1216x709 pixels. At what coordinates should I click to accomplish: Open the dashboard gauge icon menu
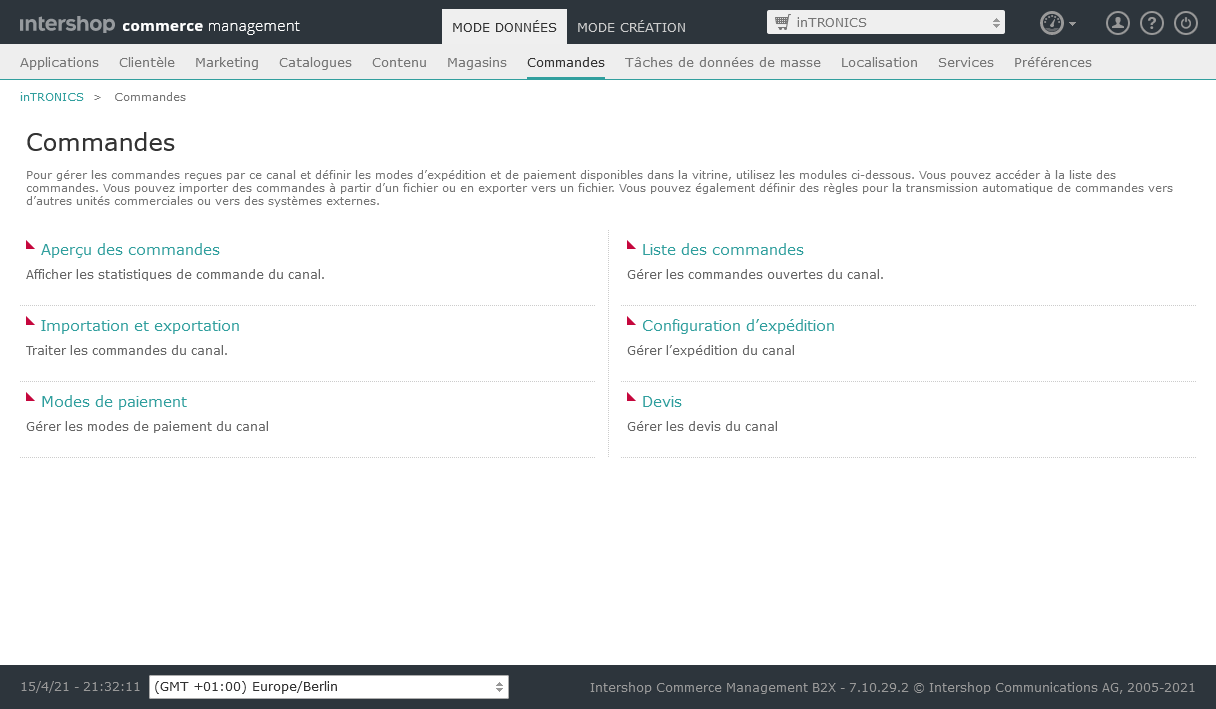pyautogui.click(x=1057, y=23)
